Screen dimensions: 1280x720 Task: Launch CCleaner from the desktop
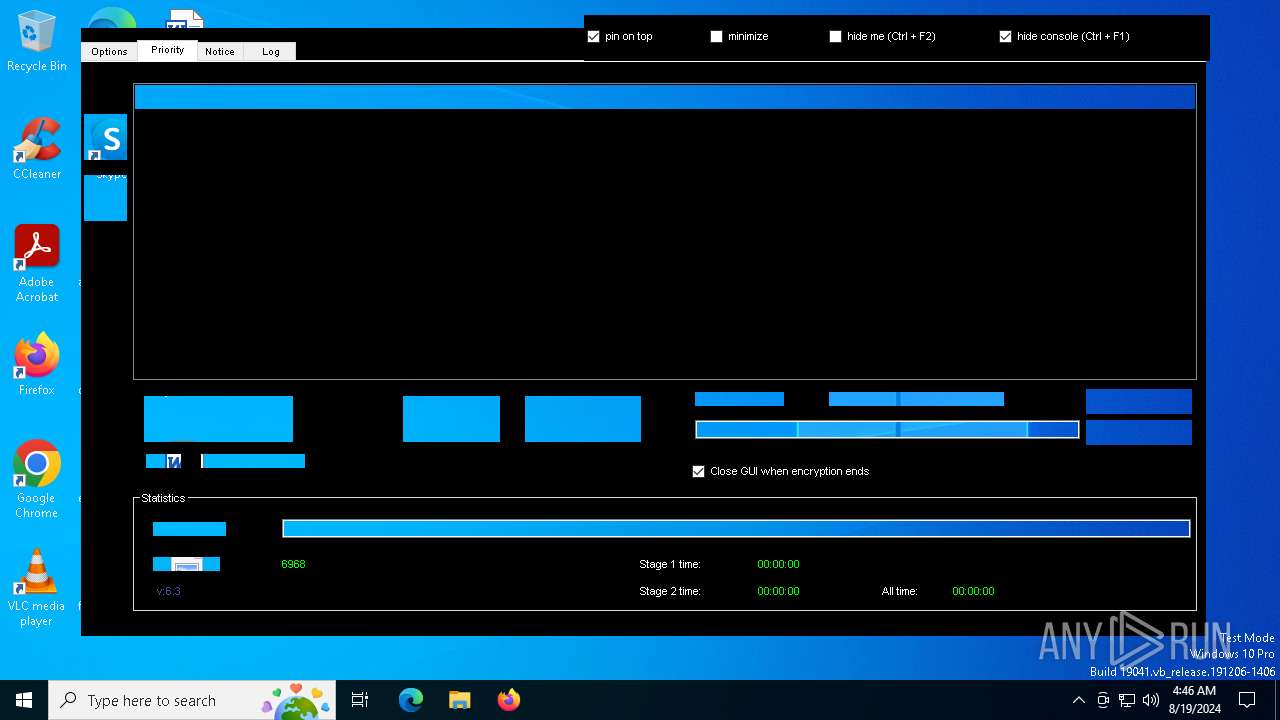pyautogui.click(x=37, y=149)
